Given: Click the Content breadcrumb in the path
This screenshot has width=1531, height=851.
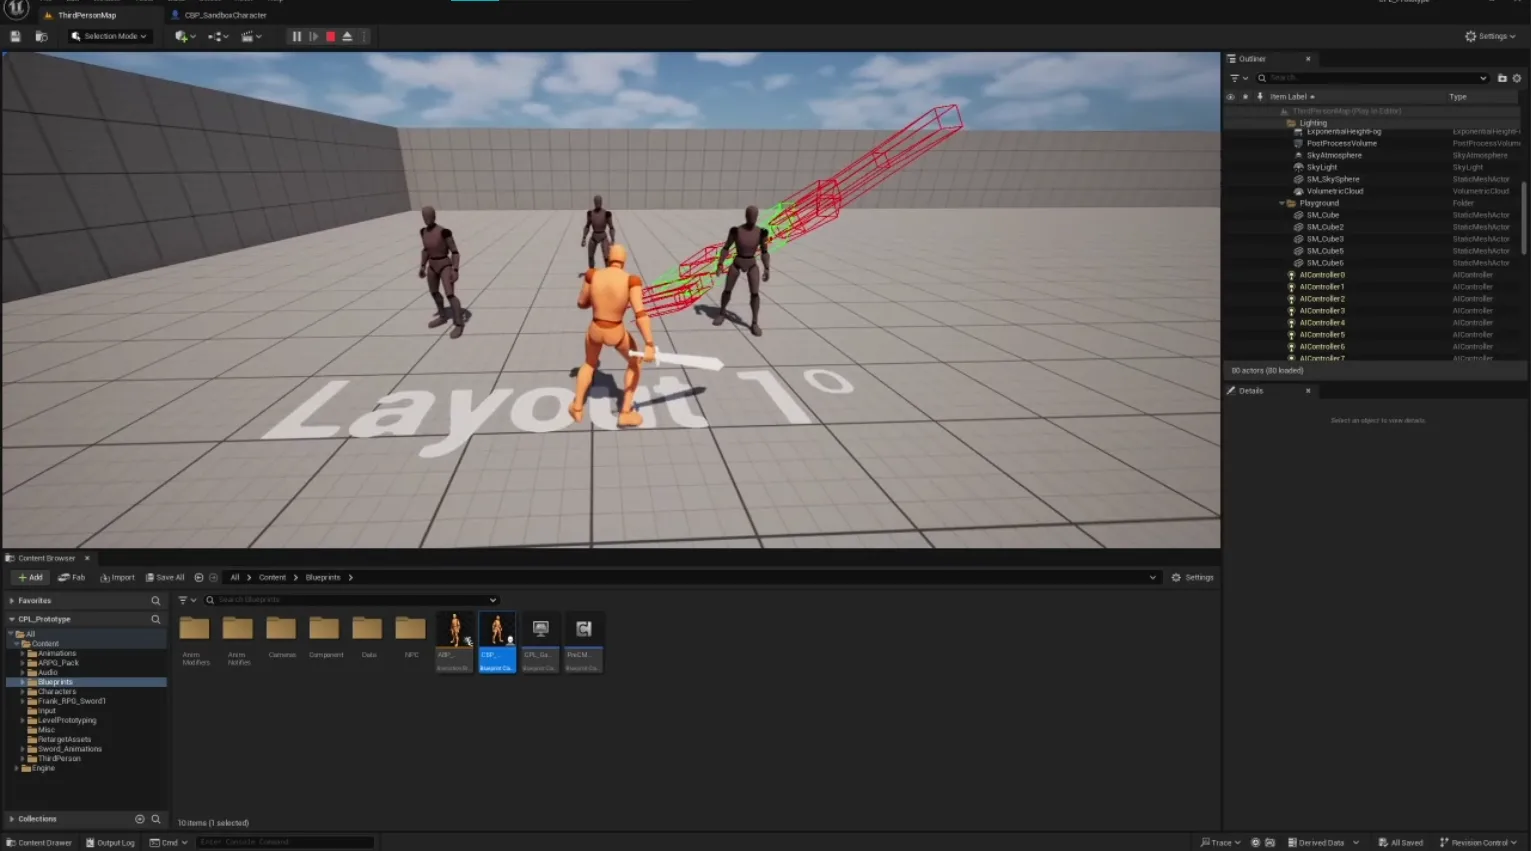Looking at the screenshot, I should tap(272, 577).
